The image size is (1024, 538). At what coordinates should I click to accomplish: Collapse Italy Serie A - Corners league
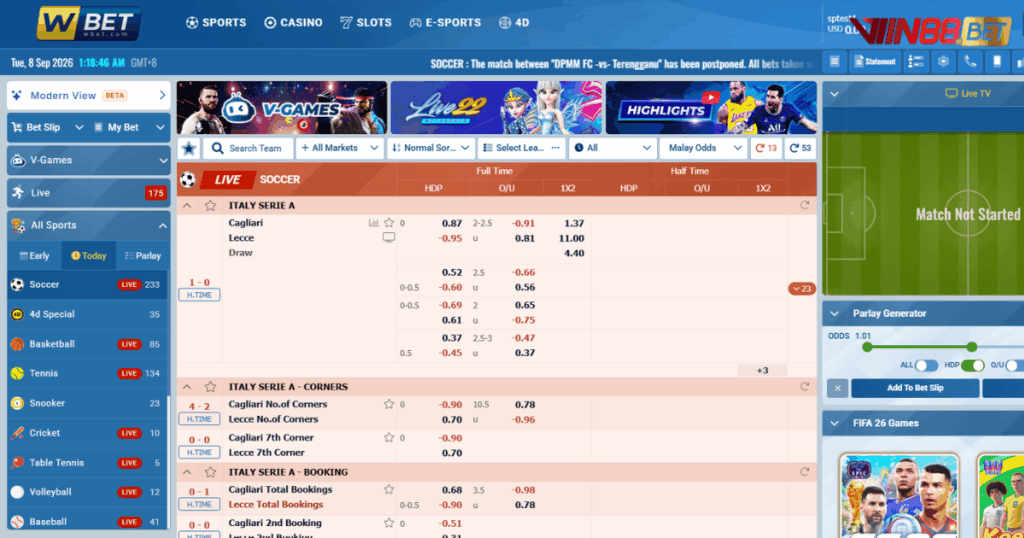click(187, 387)
